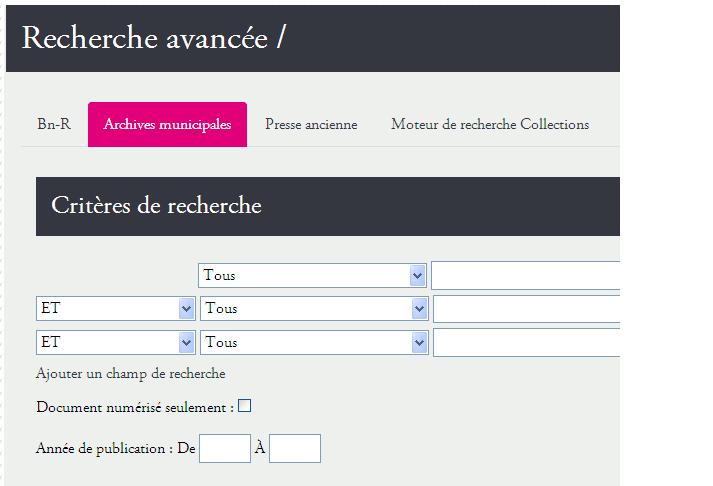Click the Document numérisé seulement label text
713x486 pixels.
click(x=135, y=407)
